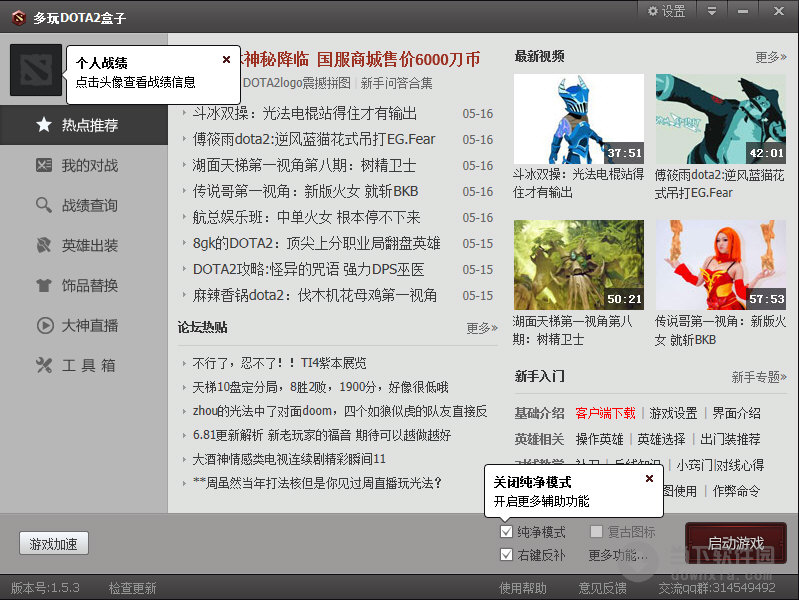Click the hero build icon beside 英雄出装
Screen dimensions: 799x600
tap(44, 245)
